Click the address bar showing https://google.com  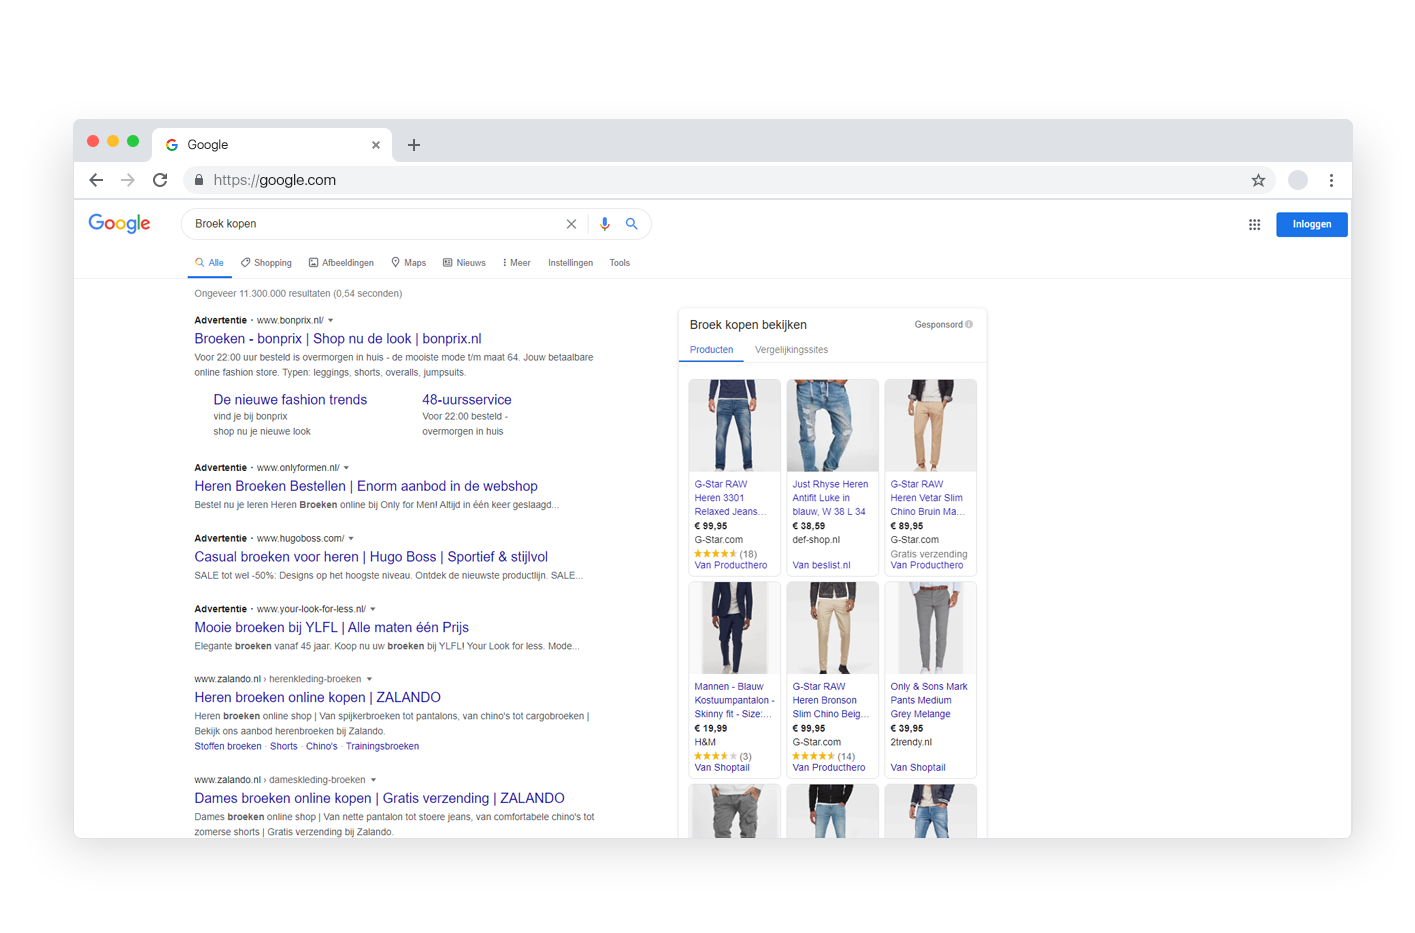point(728,180)
